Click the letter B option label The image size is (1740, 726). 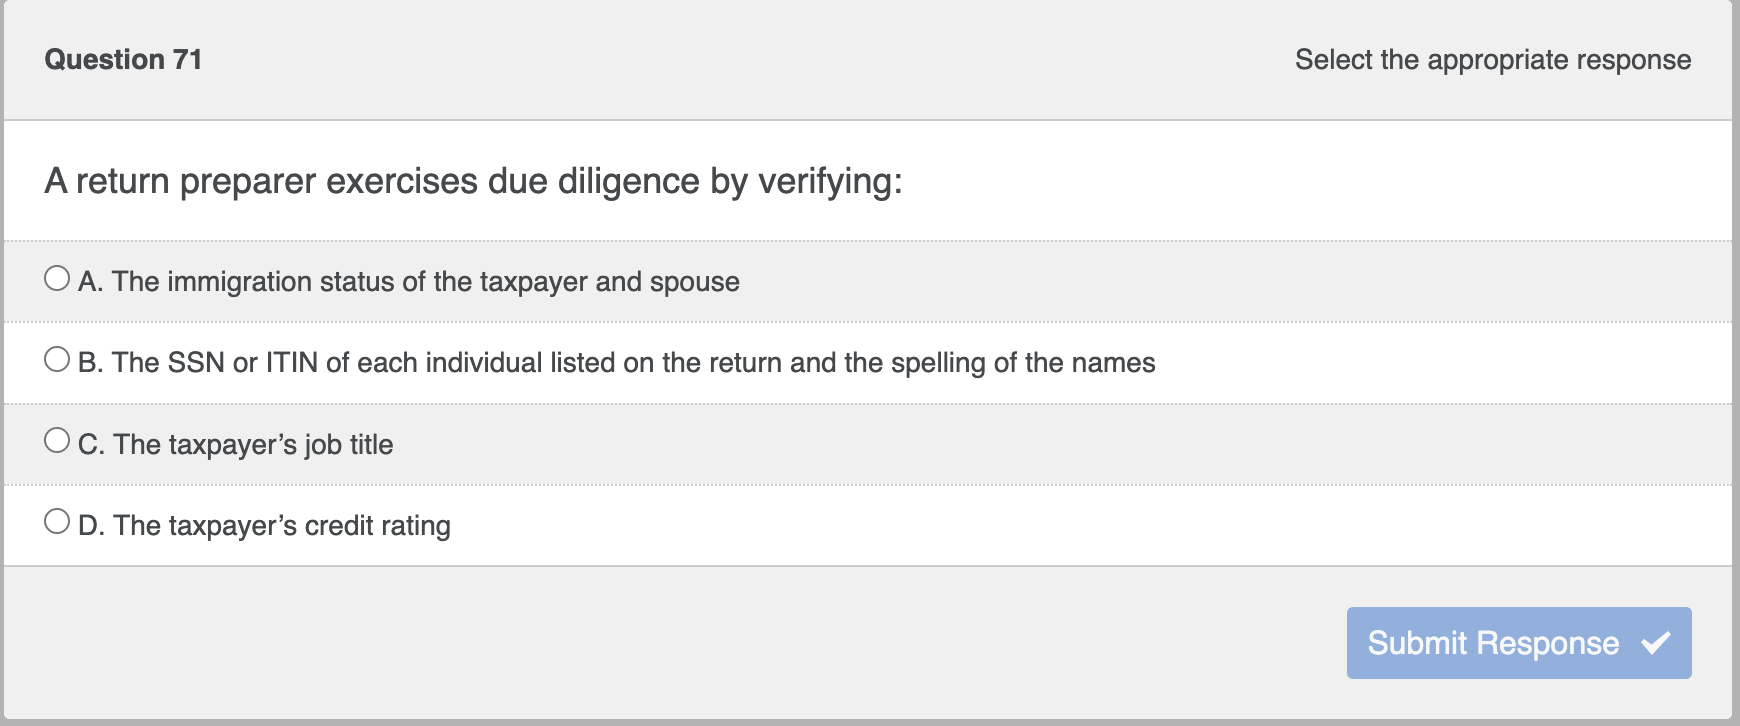90,362
